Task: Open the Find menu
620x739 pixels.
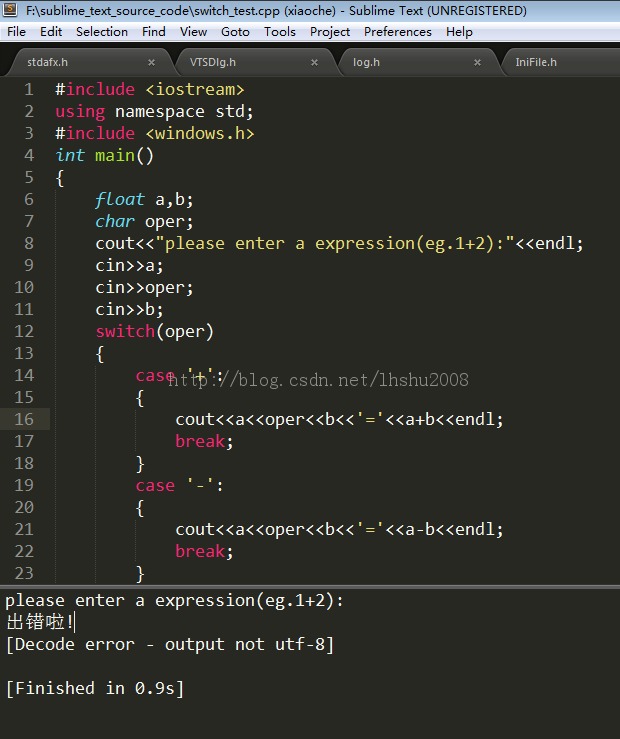Action: click(154, 31)
